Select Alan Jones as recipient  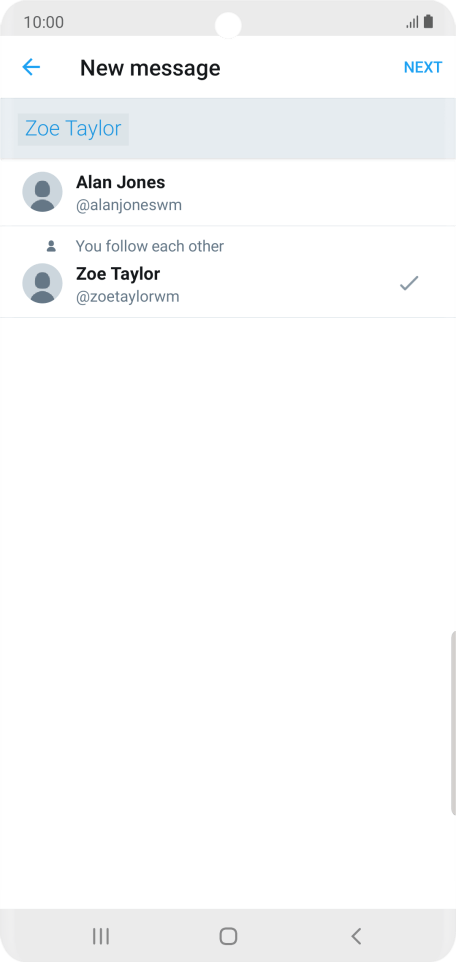pos(228,193)
